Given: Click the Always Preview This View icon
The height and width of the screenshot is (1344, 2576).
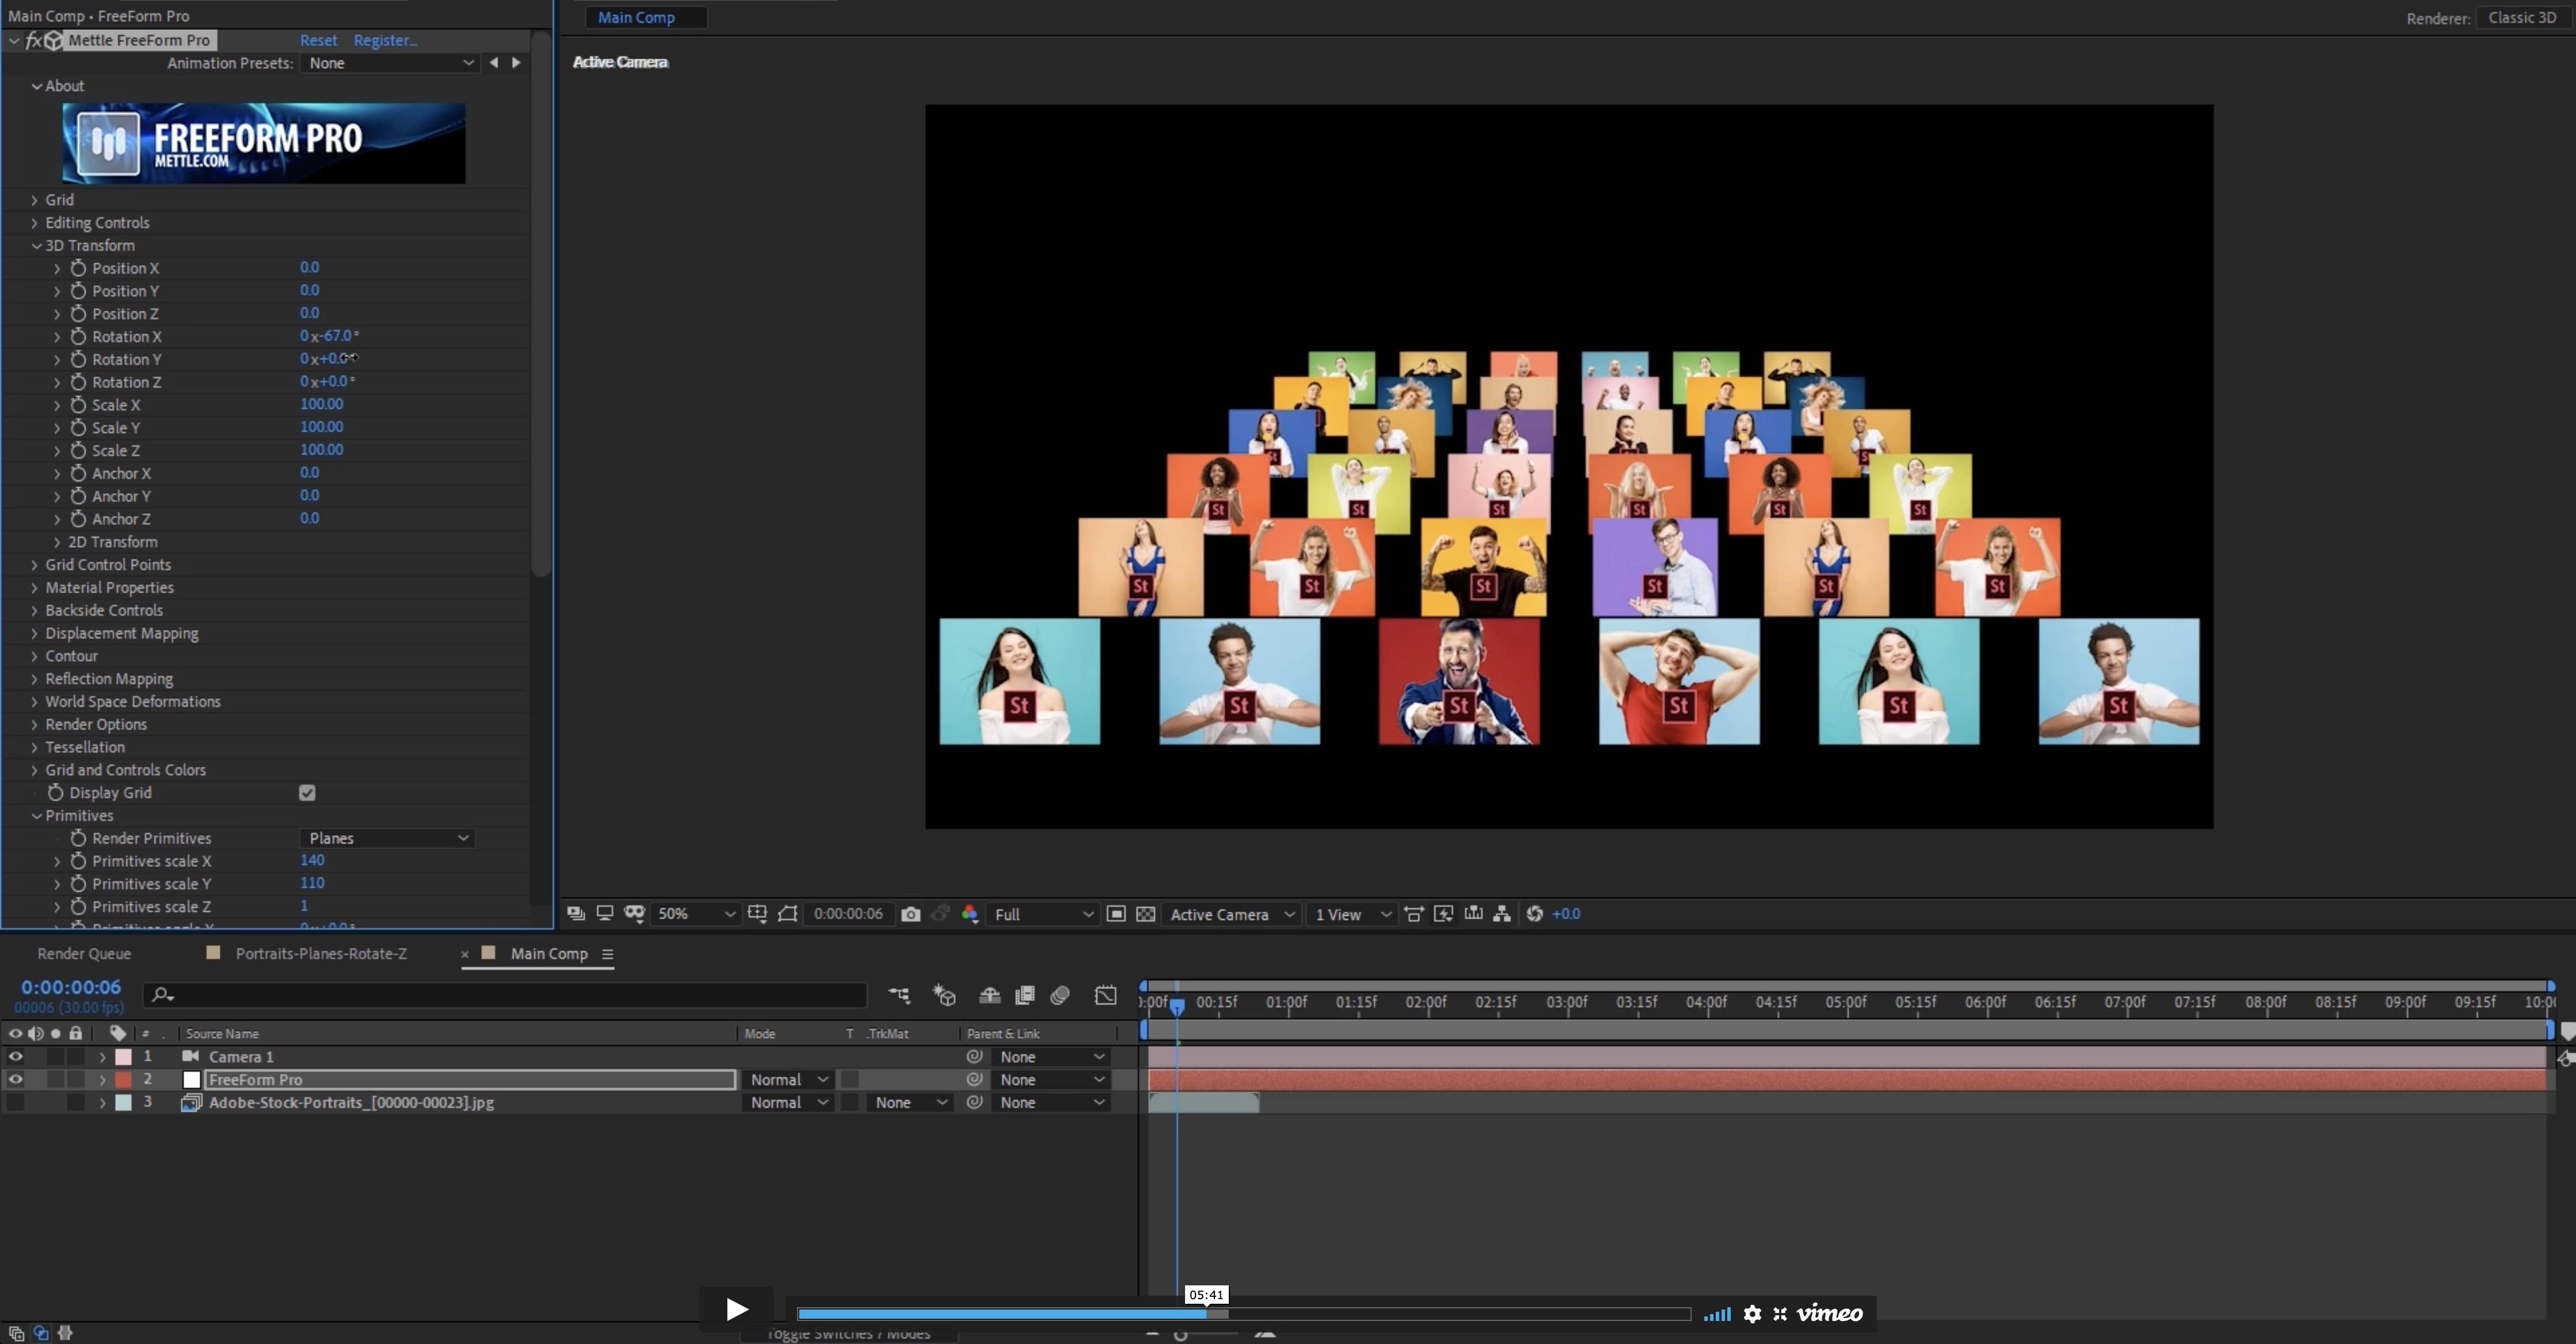Looking at the screenshot, I should (576, 914).
